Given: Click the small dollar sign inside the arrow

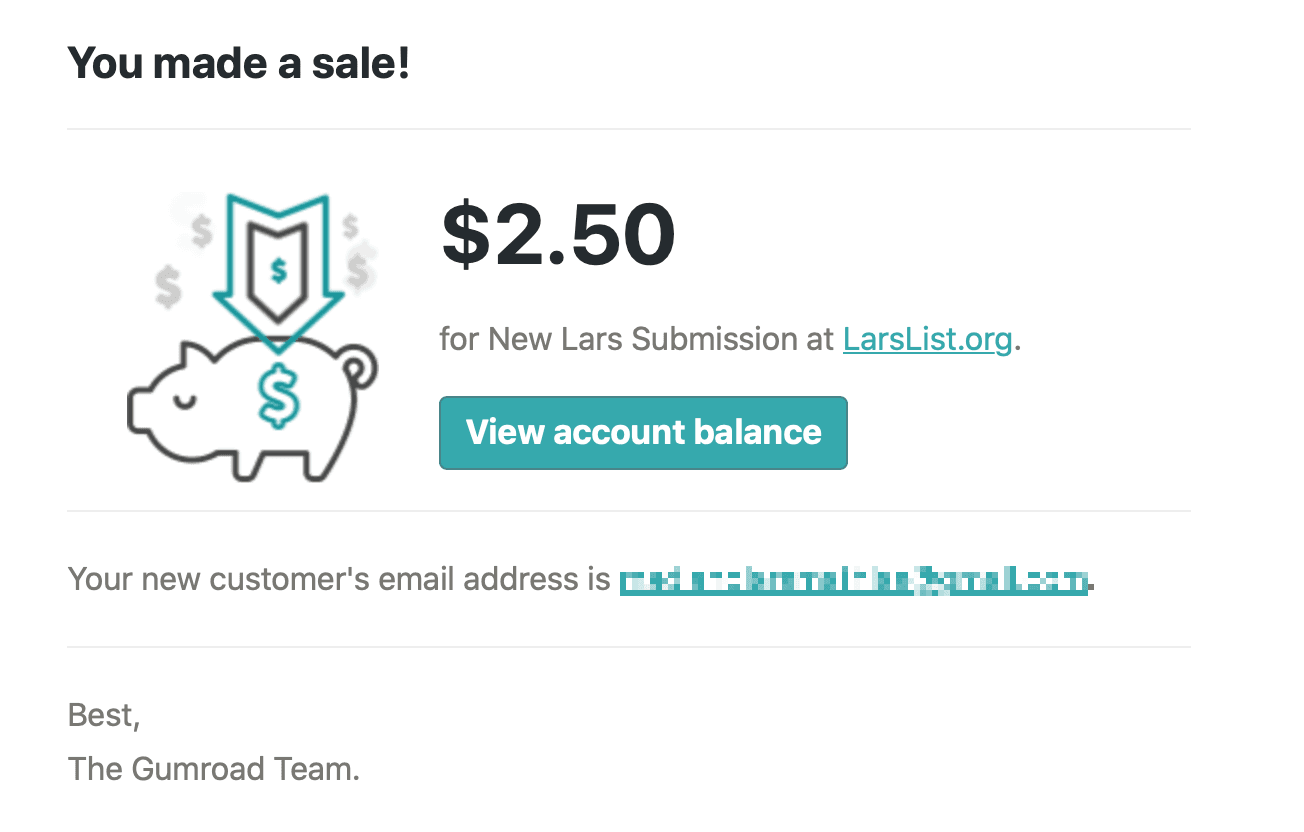Looking at the screenshot, I should tap(279, 269).
